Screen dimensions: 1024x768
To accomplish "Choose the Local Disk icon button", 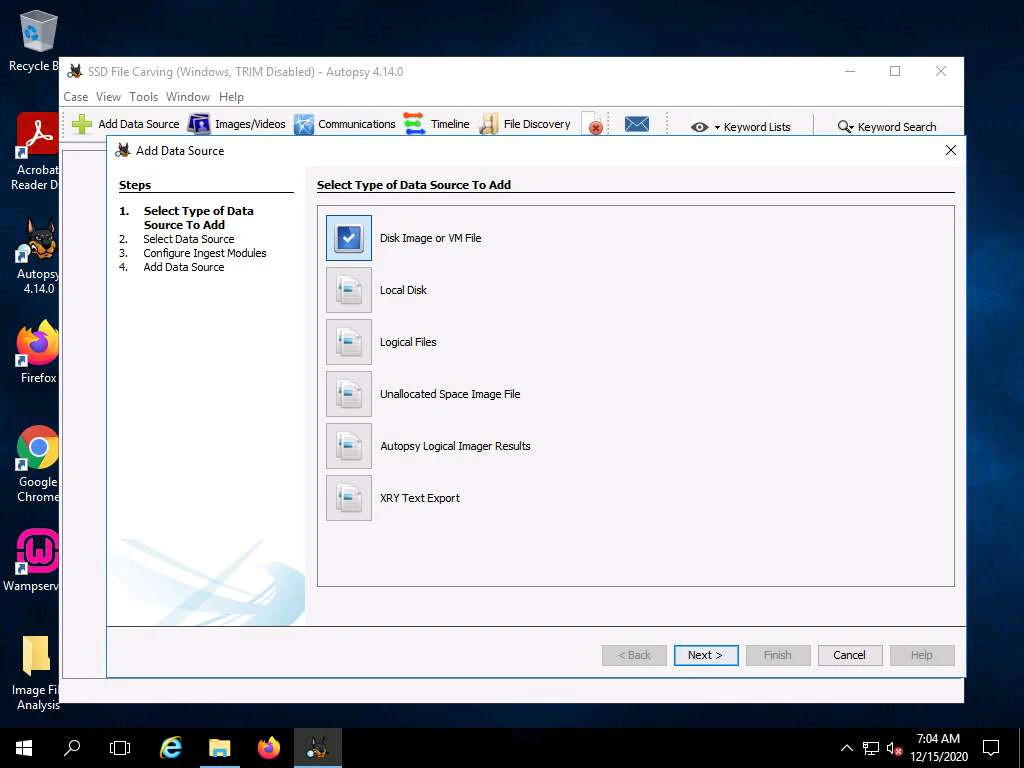I will pos(349,290).
